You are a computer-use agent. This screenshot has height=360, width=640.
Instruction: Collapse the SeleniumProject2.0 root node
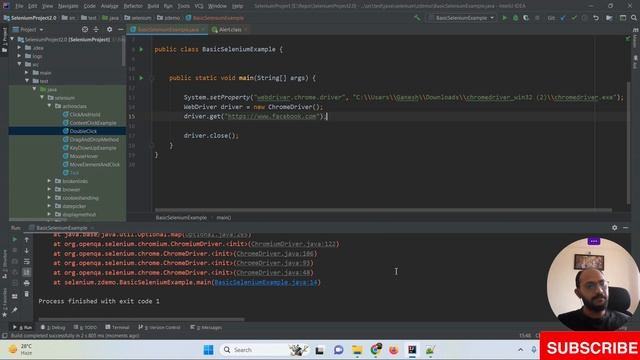(x=12, y=40)
